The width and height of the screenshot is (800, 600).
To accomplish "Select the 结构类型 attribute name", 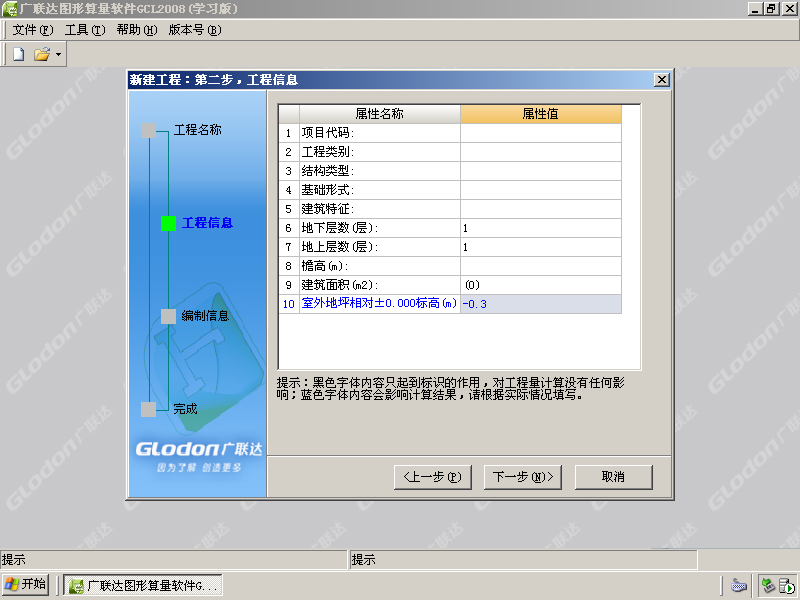I will tap(380, 171).
